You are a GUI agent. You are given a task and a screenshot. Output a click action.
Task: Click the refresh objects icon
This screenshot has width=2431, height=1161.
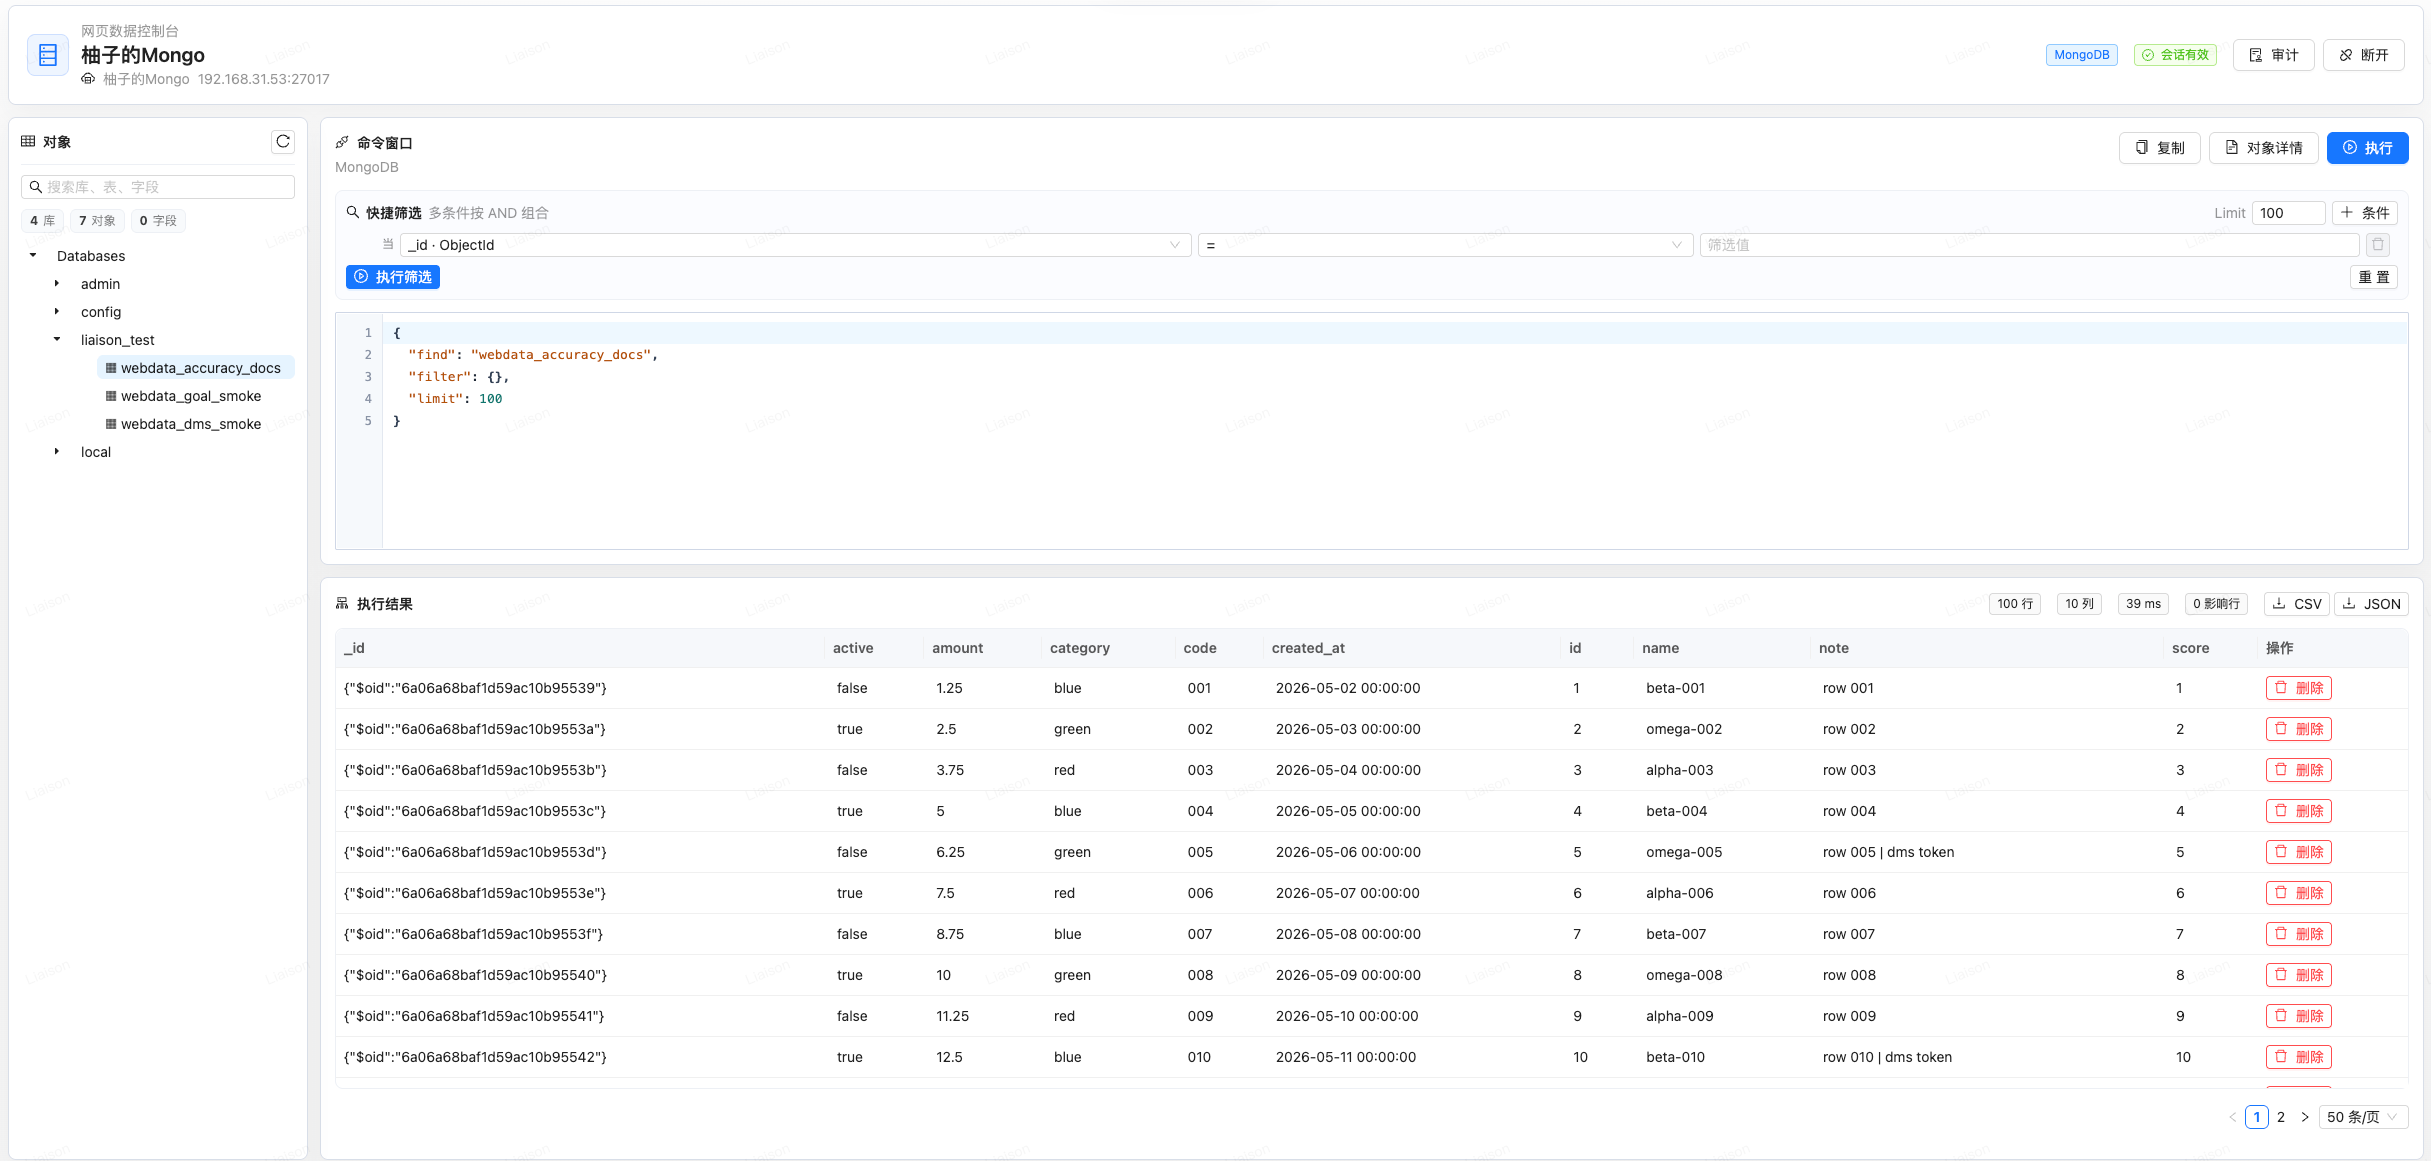[x=283, y=142]
